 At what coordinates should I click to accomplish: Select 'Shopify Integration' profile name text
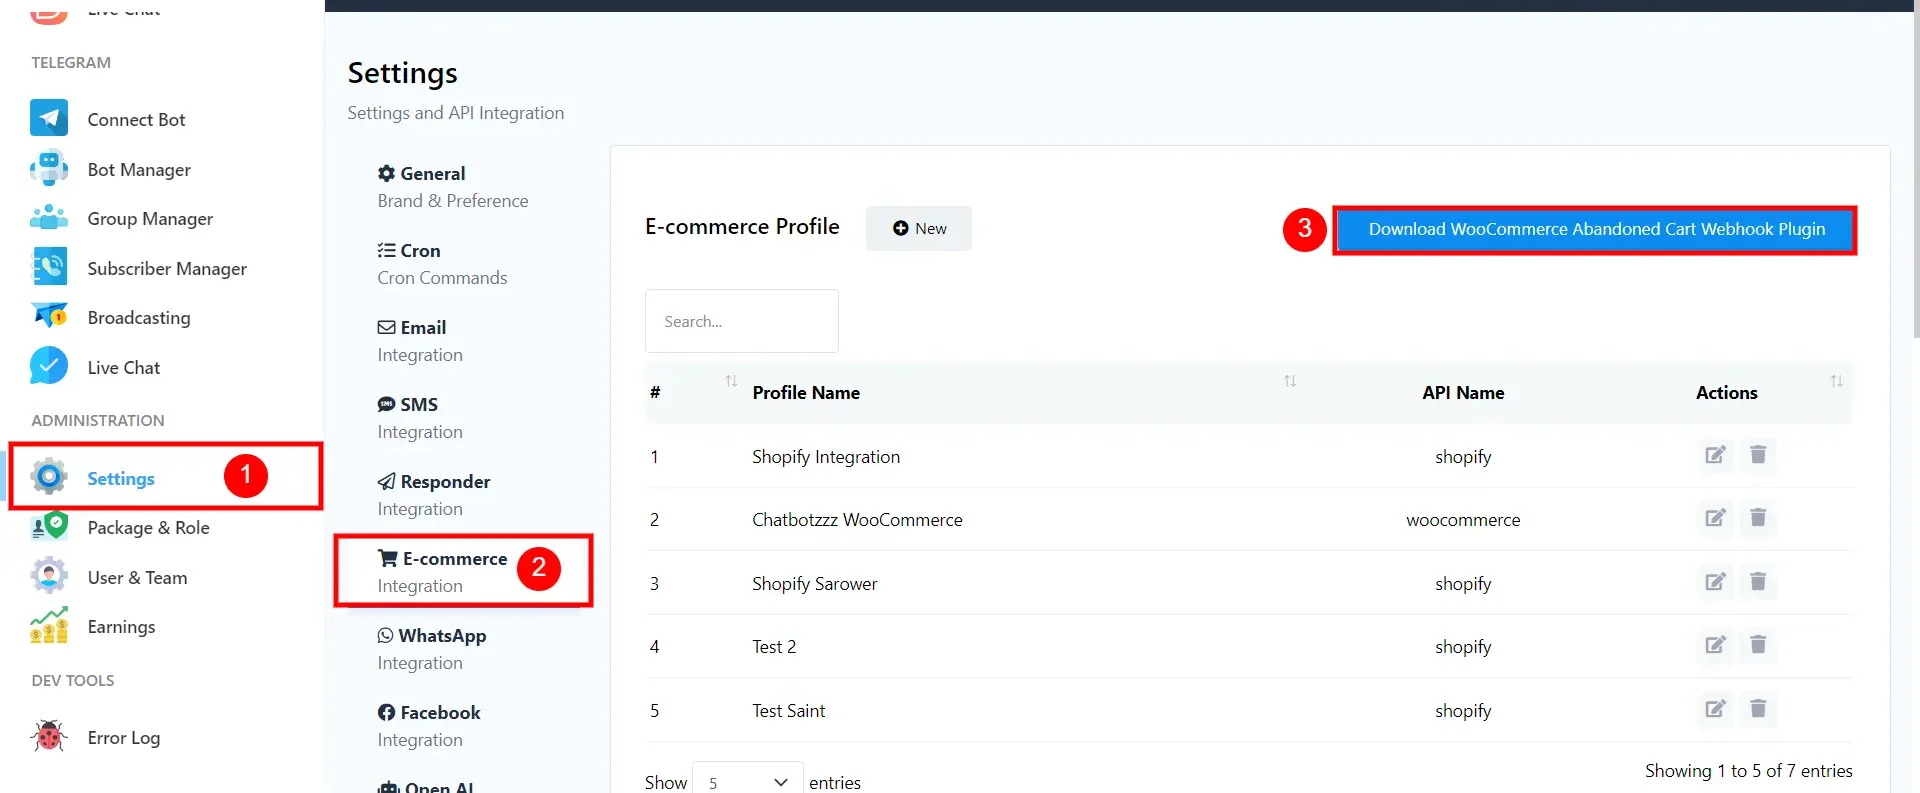(826, 456)
